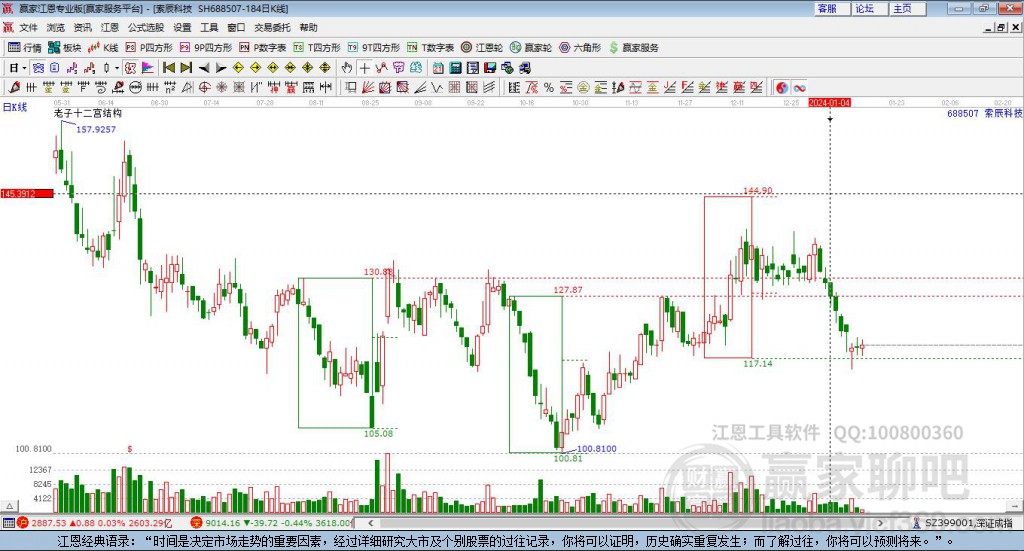
Task: Open the 江恩轮 Gann wheel
Action: (x=482, y=48)
